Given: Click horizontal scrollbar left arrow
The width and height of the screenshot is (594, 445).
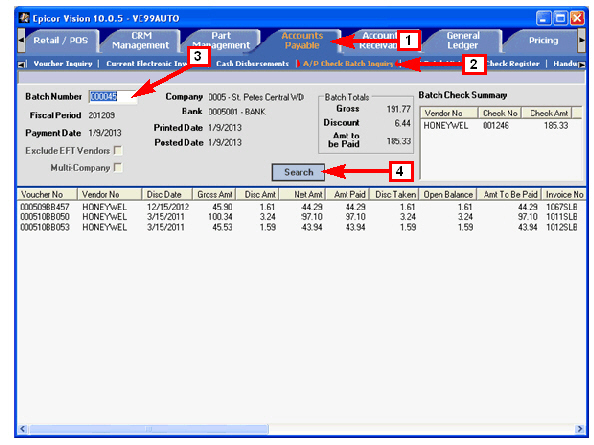Looking at the screenshot, I should (x=23, y=429).
